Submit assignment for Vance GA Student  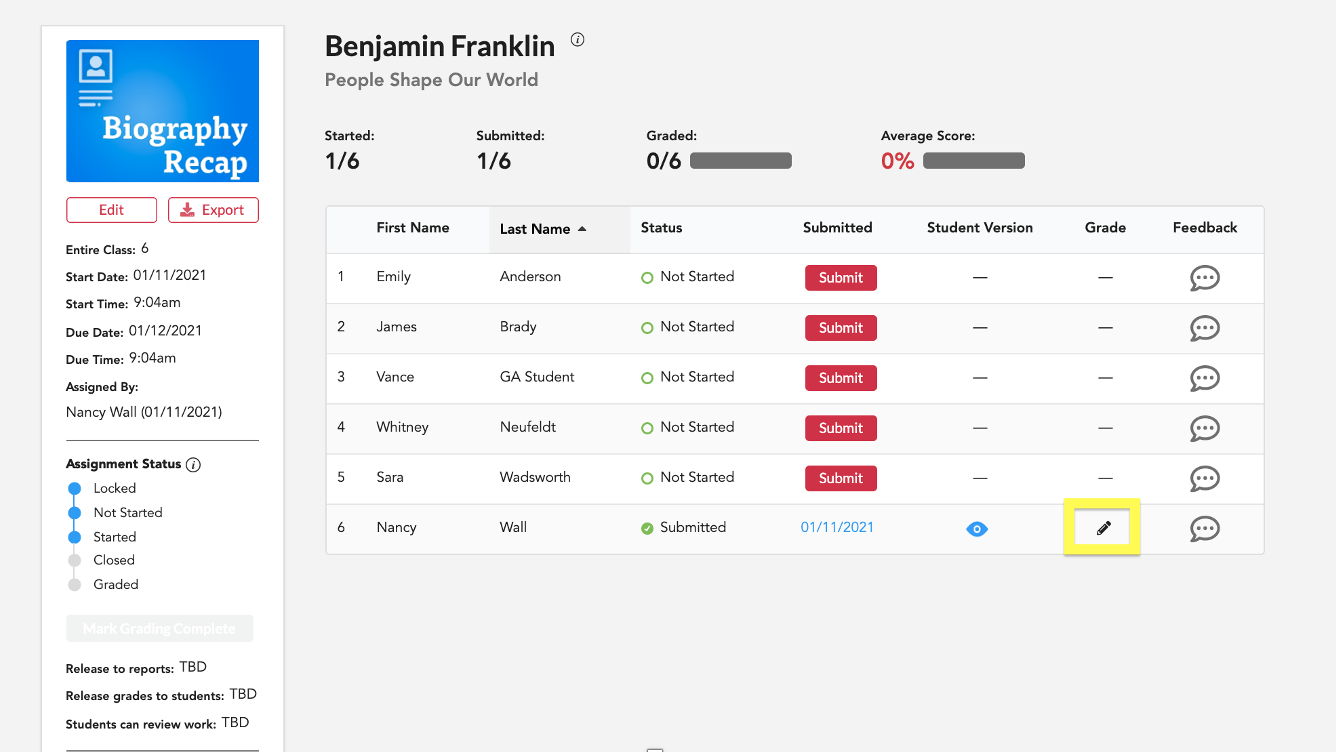841,378
